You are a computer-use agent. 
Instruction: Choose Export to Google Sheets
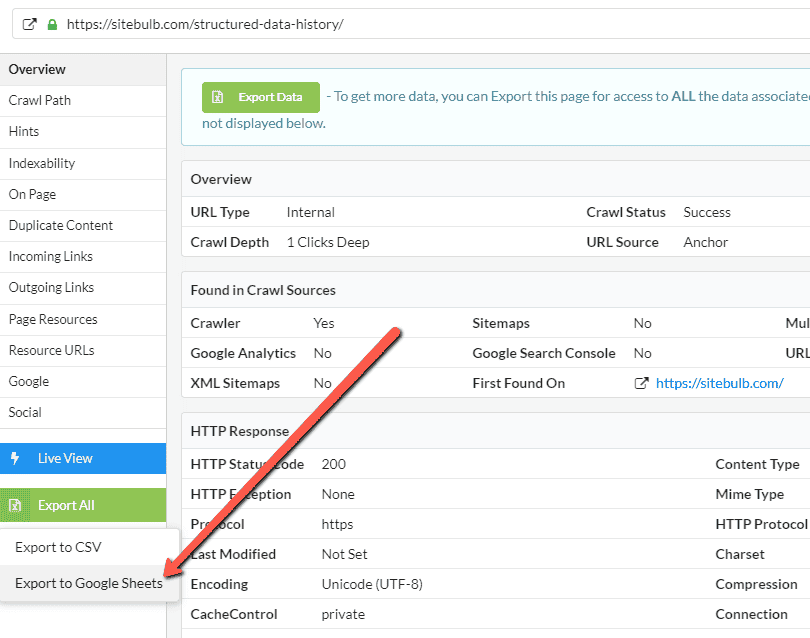click(89, 583)
